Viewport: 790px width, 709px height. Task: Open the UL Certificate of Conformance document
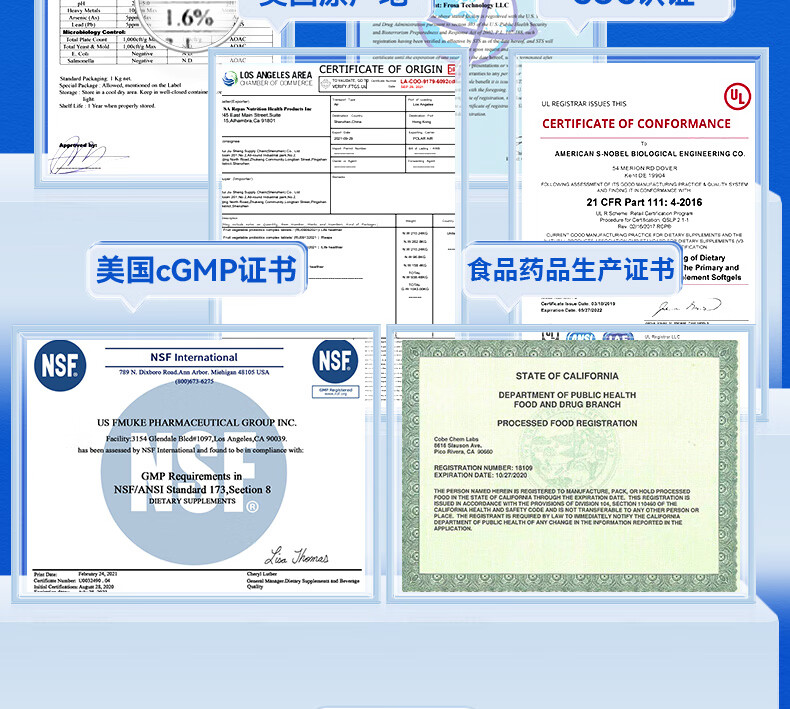click(x=637, y=197)
